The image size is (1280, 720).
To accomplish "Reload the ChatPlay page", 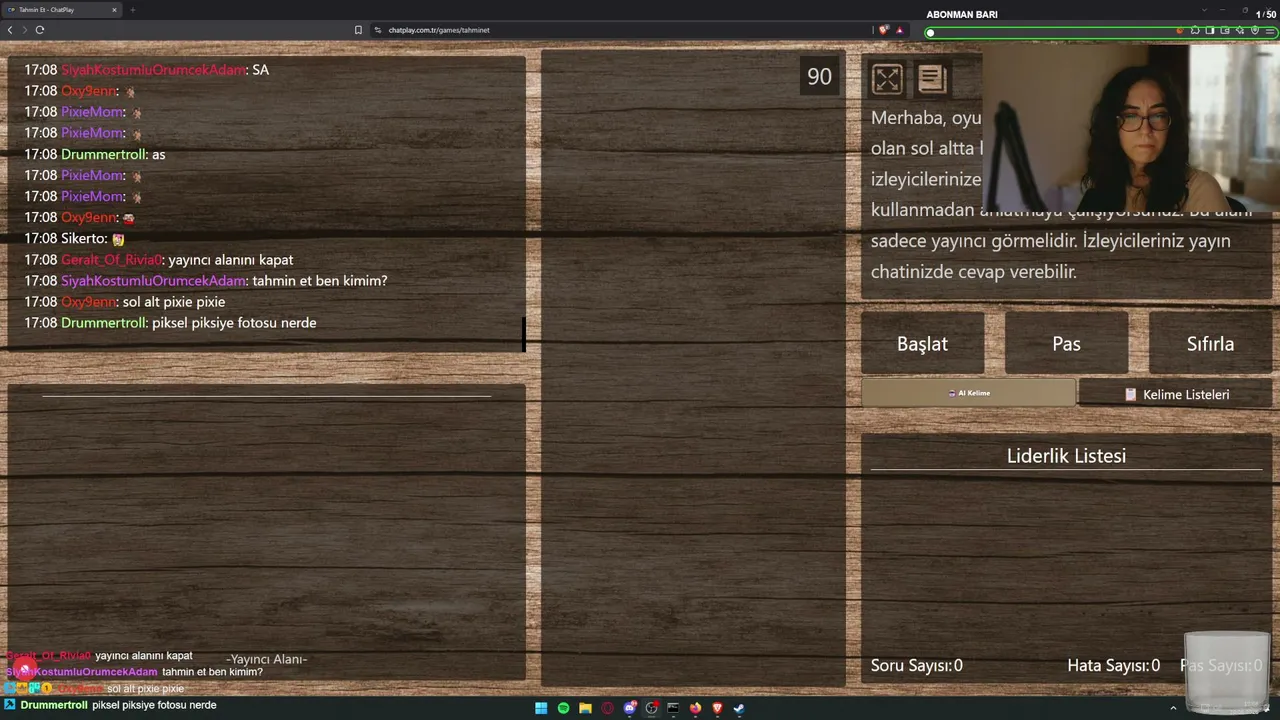I will [40, 30].
